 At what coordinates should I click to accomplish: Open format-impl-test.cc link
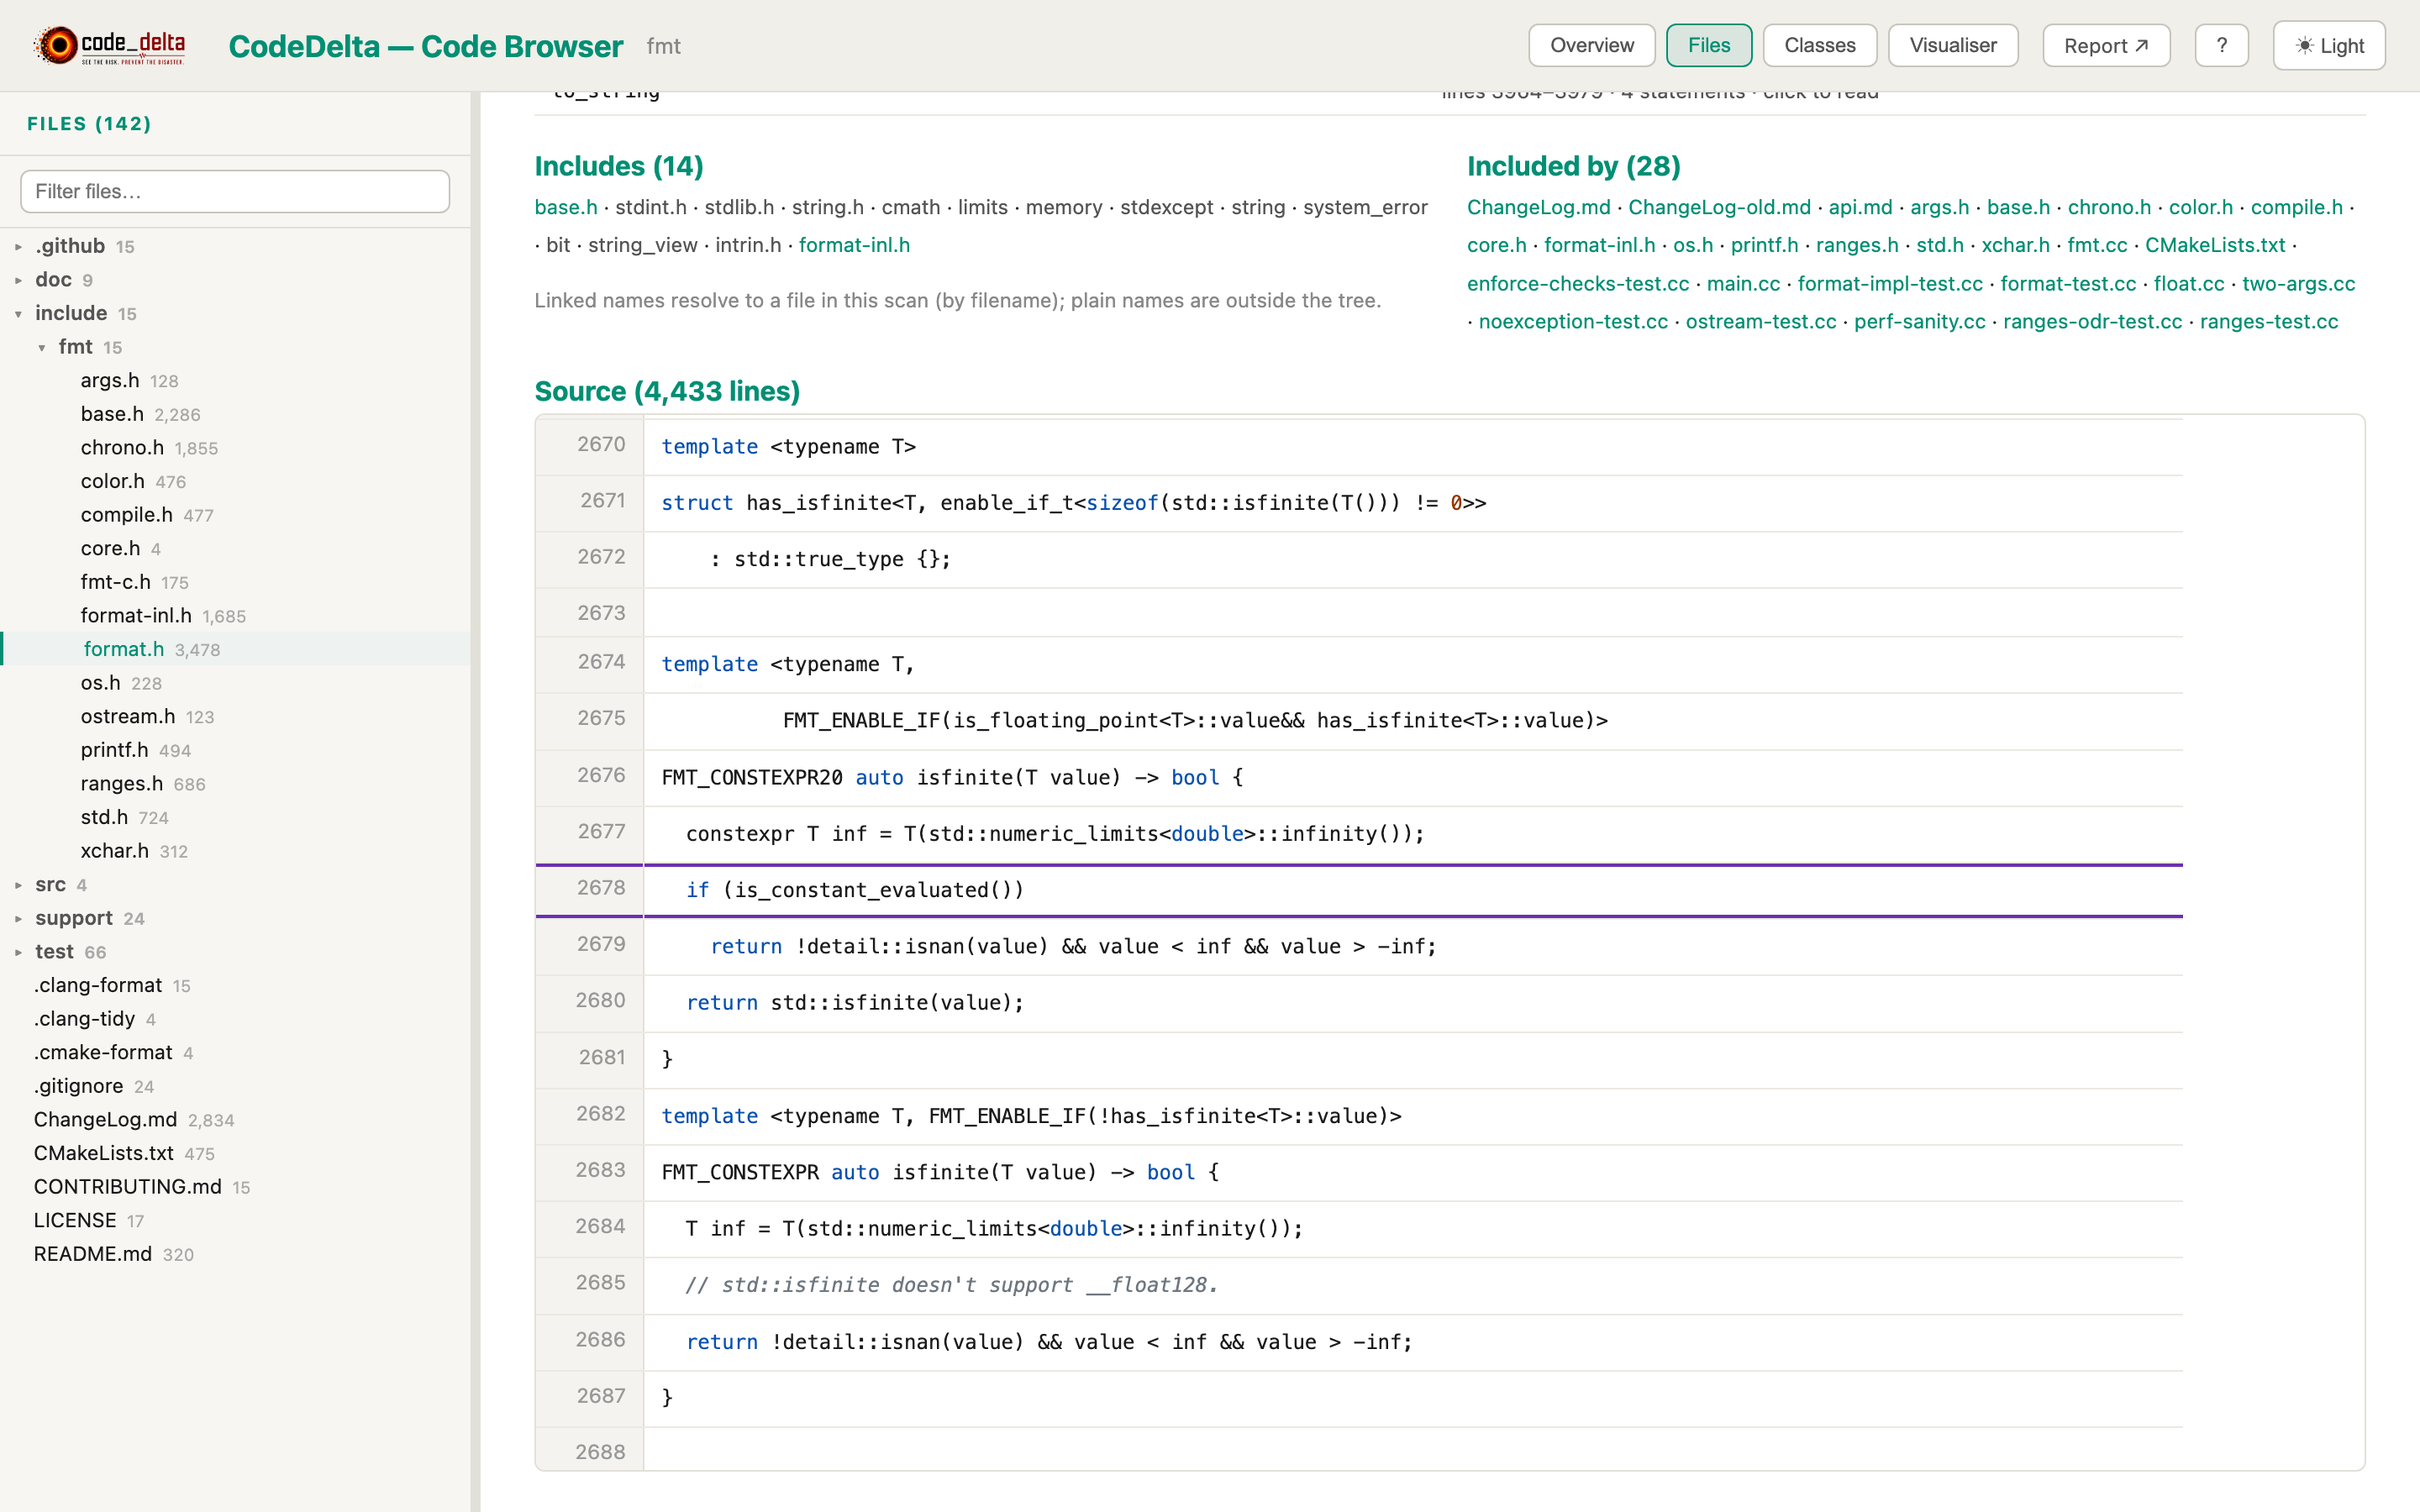click(x=1890, y=284)
